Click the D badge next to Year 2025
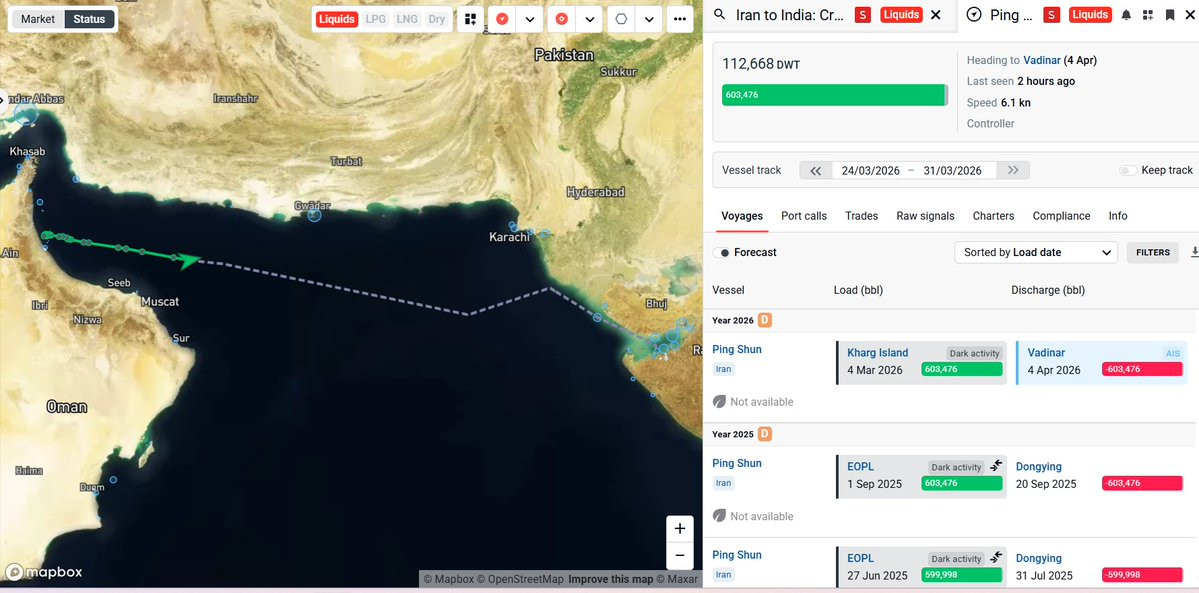The width and height of the screenshot is (1199, 593). coord(765,434)
